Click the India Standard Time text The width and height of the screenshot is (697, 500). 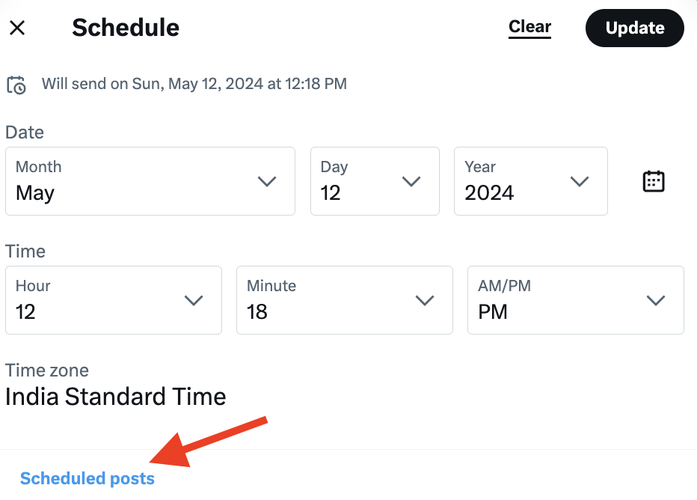[x=116, y=396]
